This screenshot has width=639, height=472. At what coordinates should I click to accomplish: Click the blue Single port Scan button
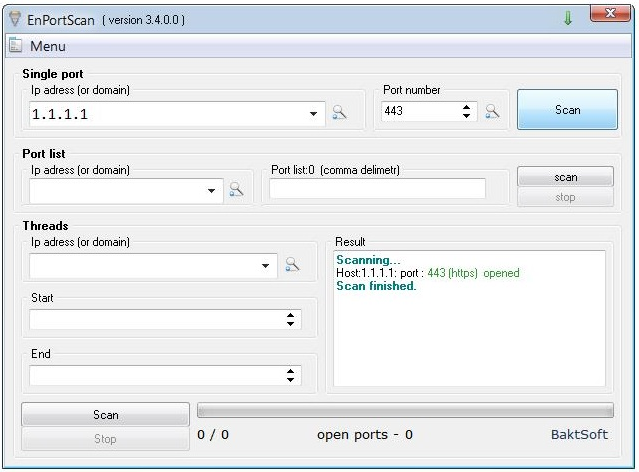(x=567, y=110)
